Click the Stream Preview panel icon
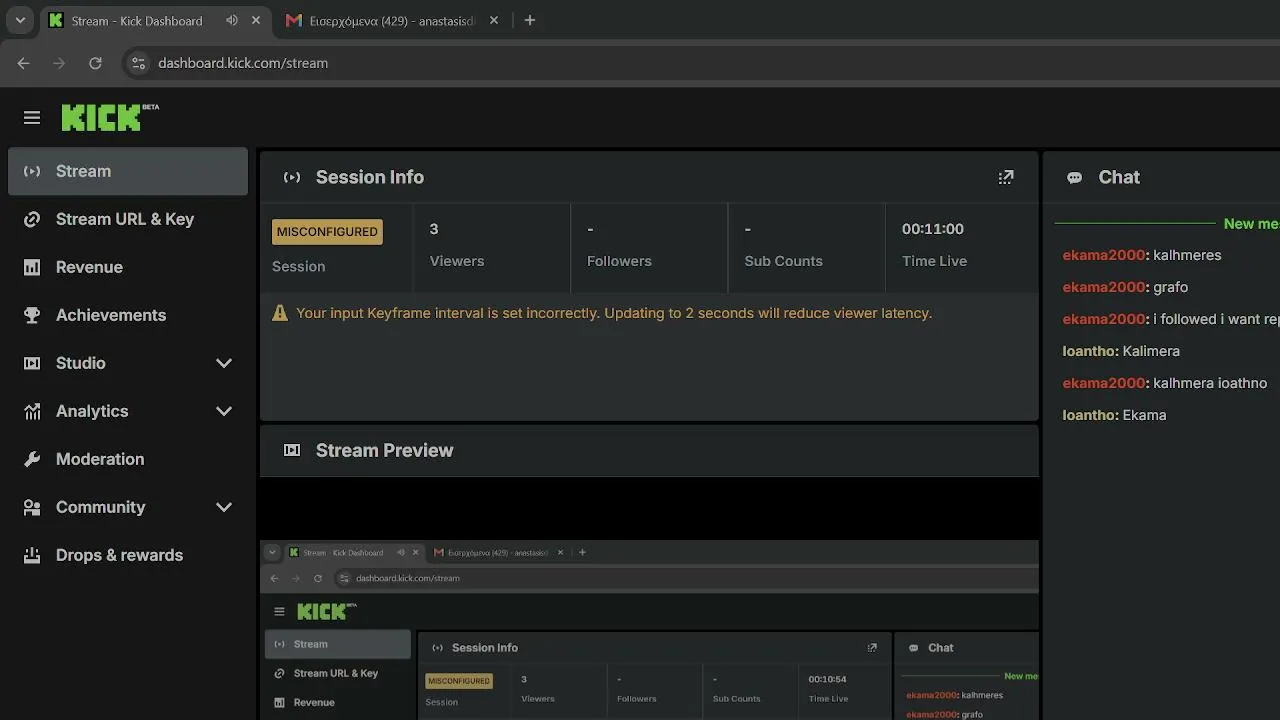 (292, 450)
